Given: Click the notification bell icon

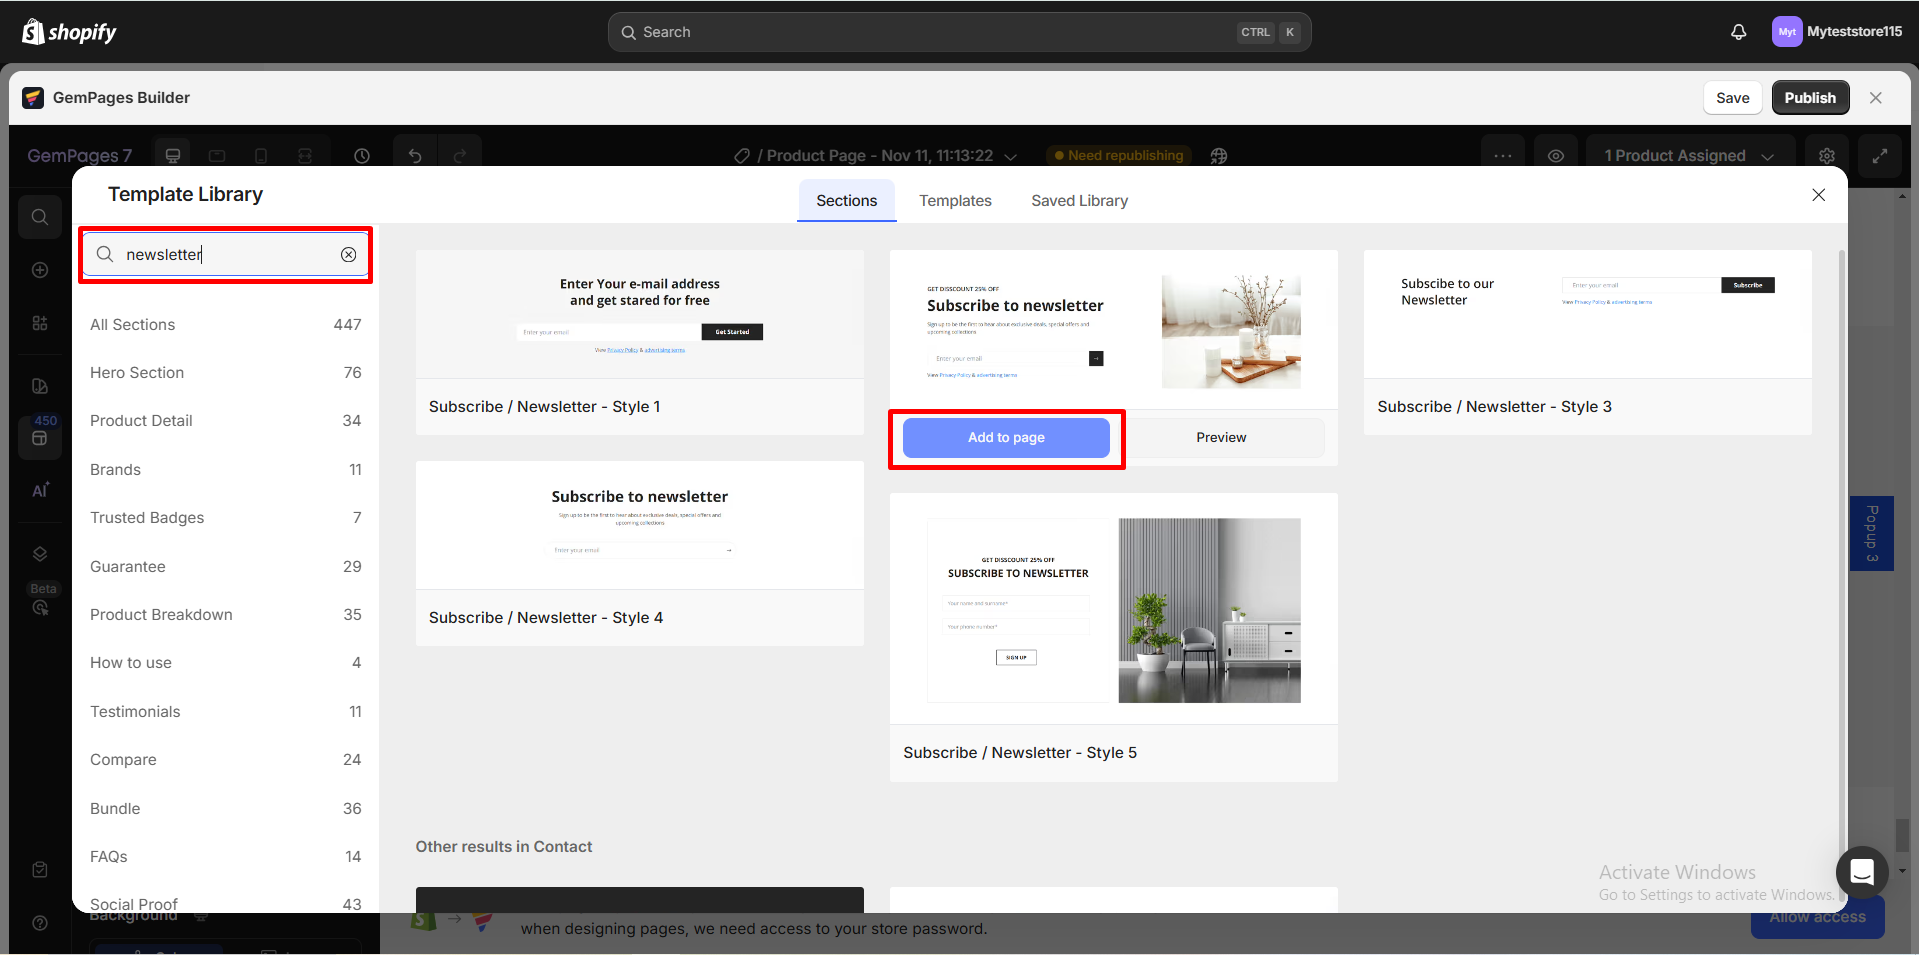Looking at the screenshot, I should [1739, 32].
